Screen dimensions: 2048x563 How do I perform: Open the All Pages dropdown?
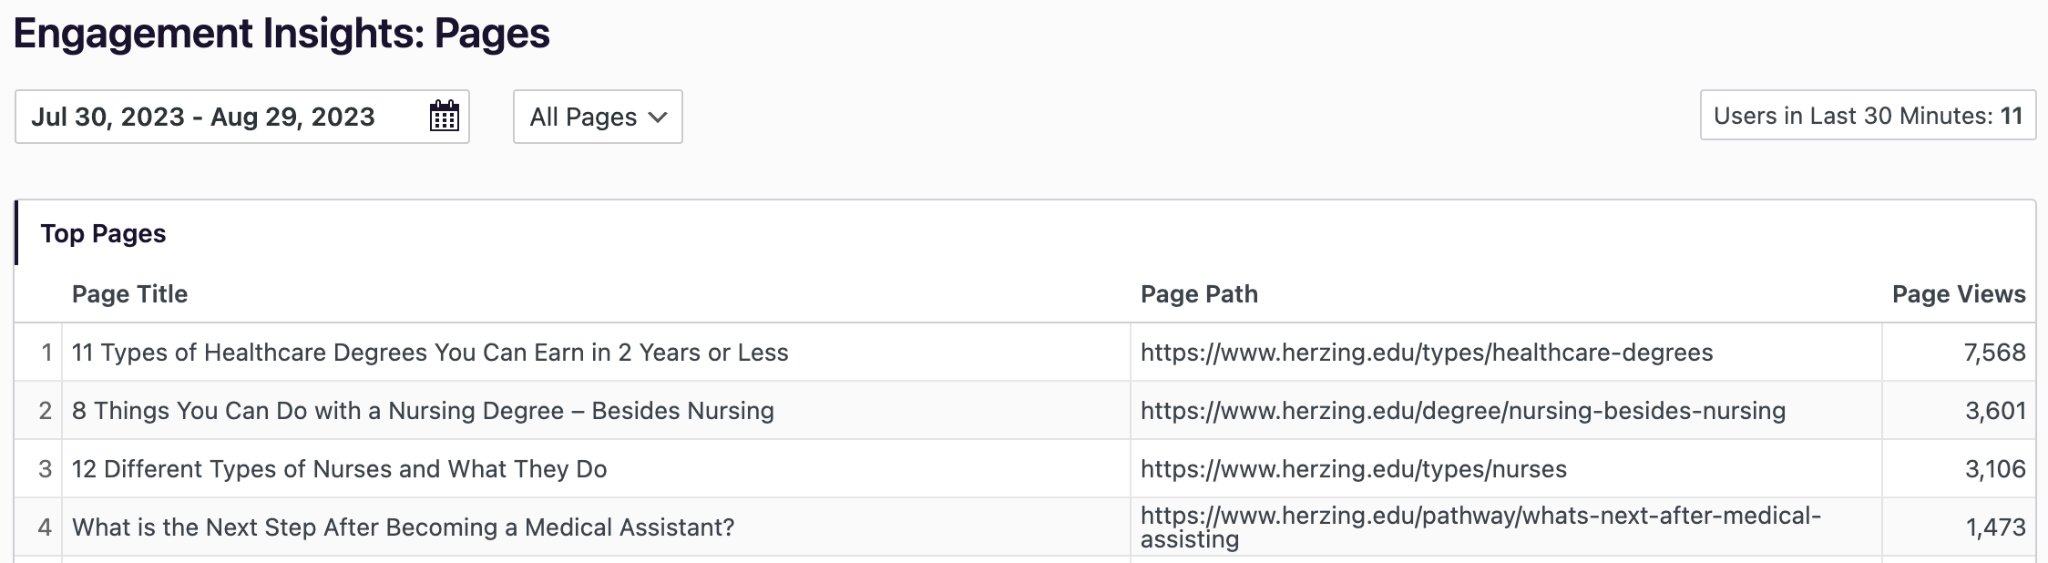click(598, 117)
